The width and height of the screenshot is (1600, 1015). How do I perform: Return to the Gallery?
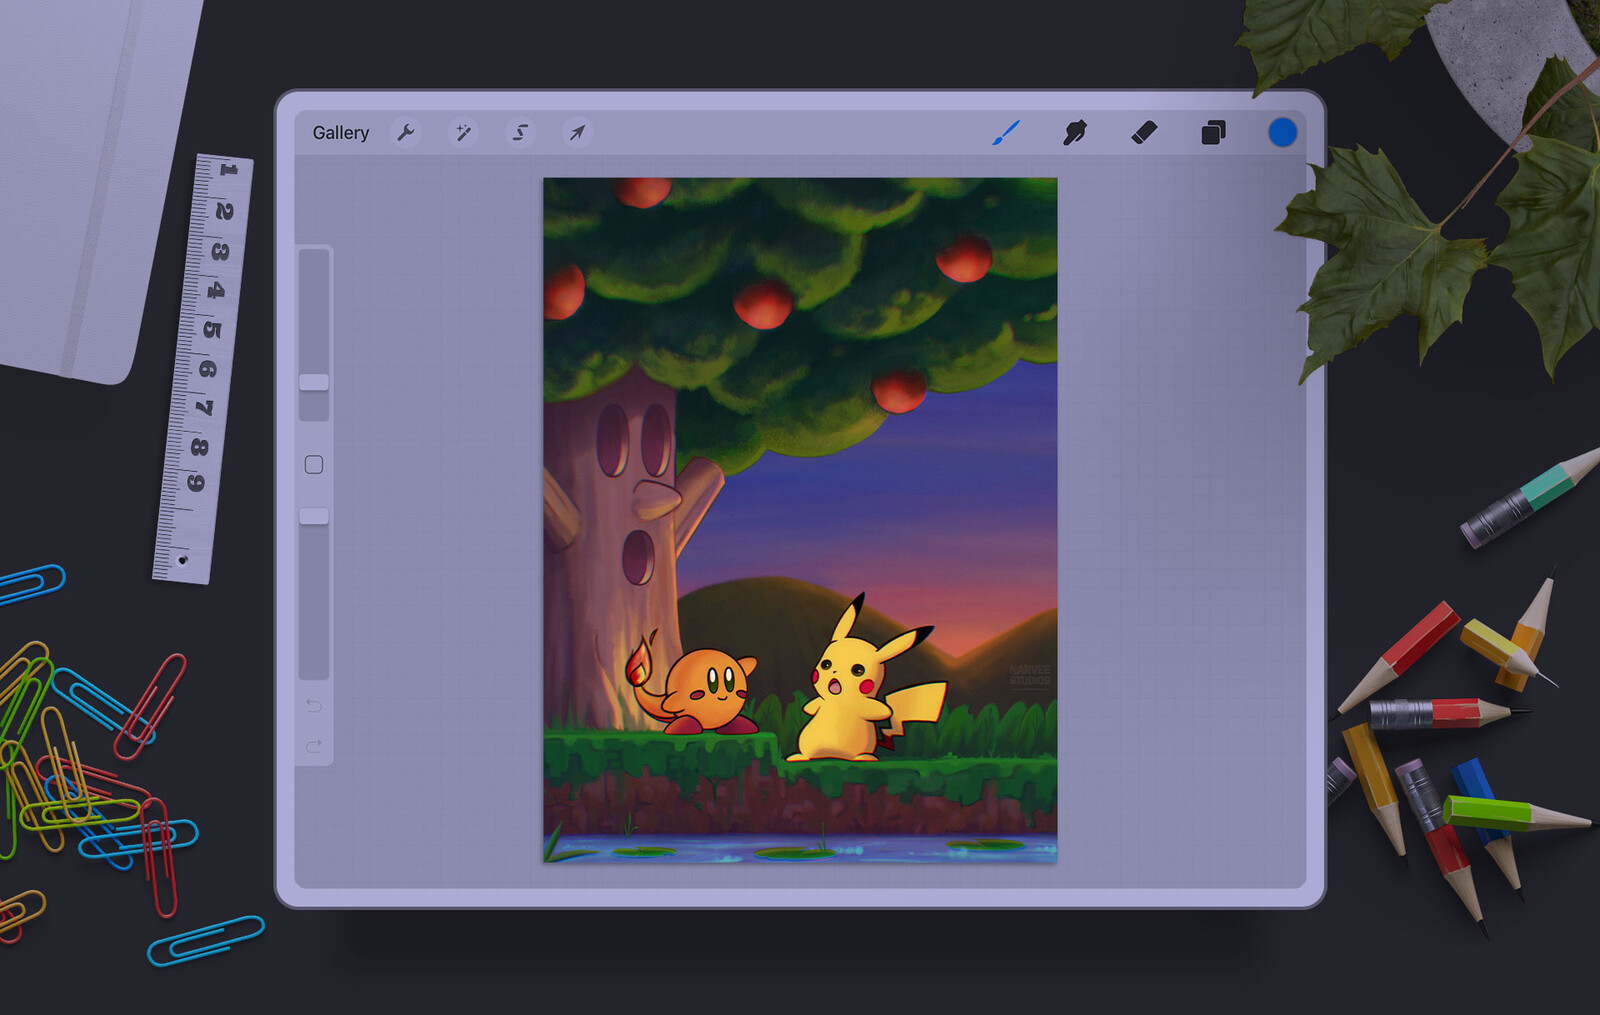tap(340, 133)
